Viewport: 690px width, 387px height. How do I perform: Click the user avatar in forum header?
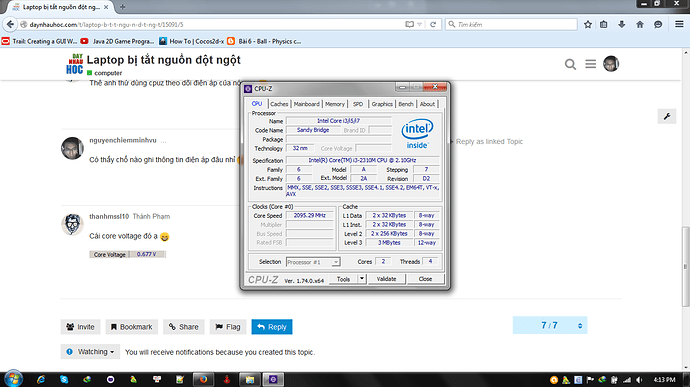point(611,64)
